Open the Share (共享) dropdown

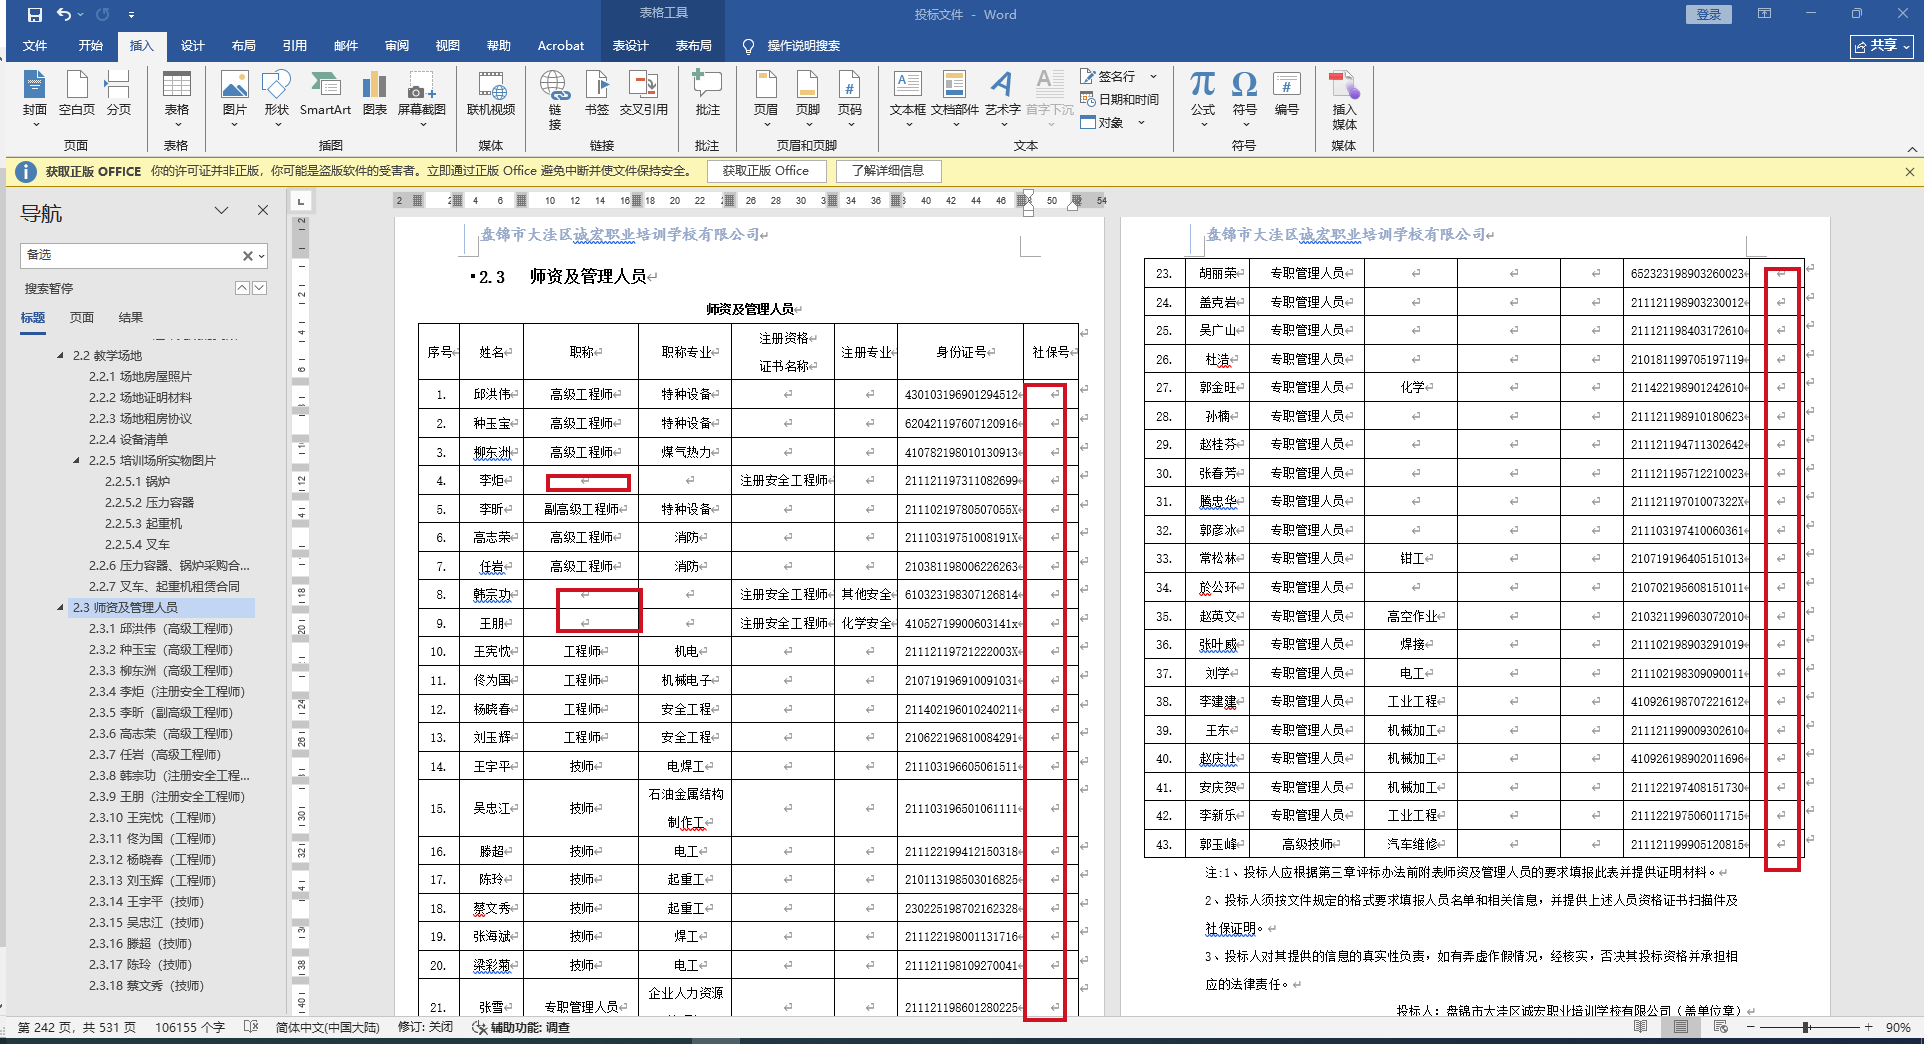pos(1881,46)
